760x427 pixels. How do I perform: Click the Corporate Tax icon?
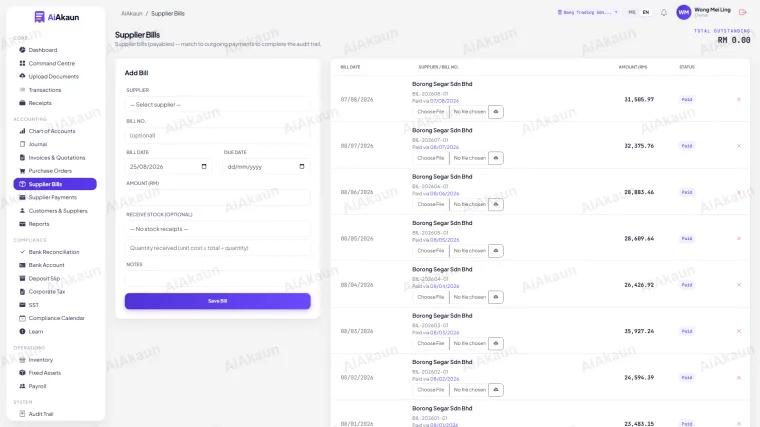(x=22, y=292)
